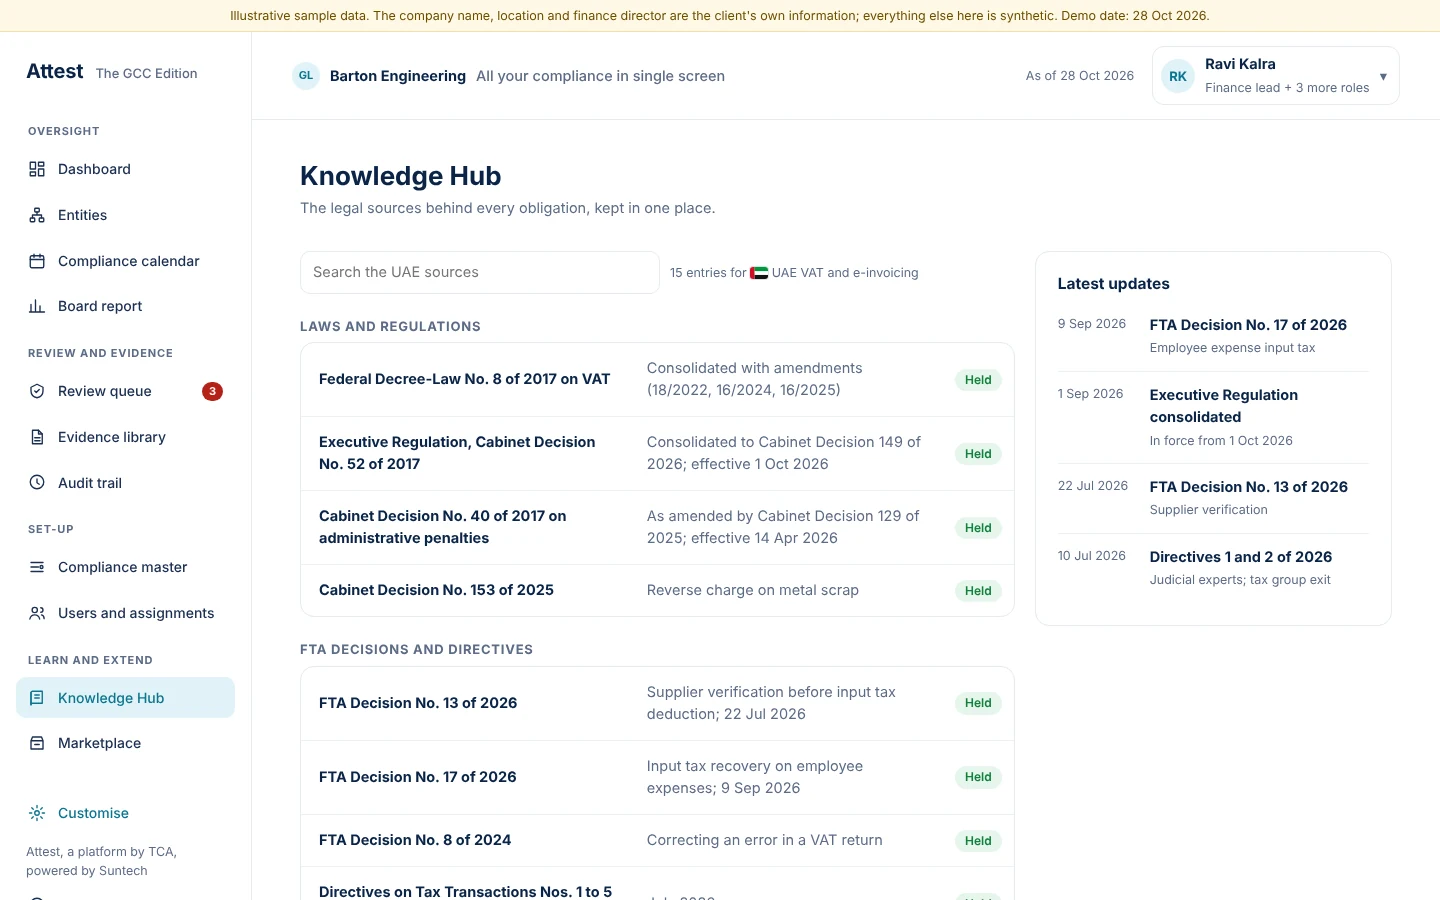Open FTA Decision No. 8 of 2024 row
The height and width of the screenshot is (900, 1440).
tap(657, 840)
